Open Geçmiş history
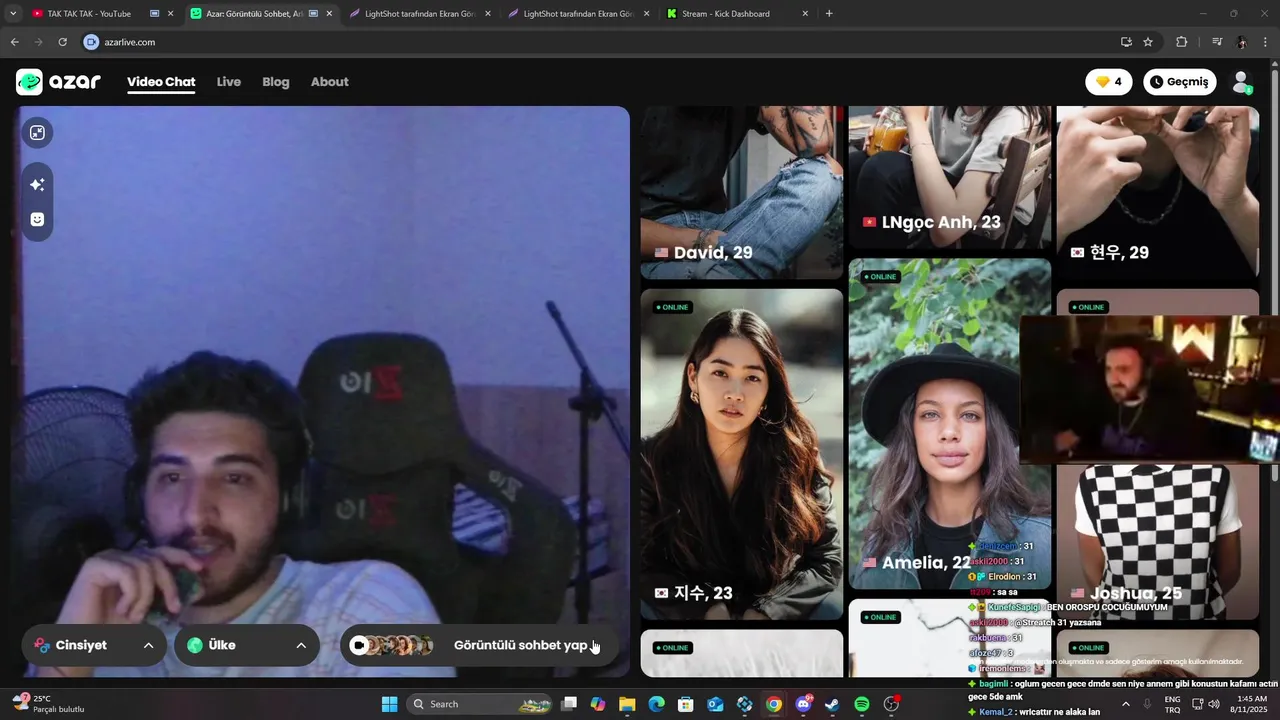This screenshot has width=1280, height=720. [1180, 82]
